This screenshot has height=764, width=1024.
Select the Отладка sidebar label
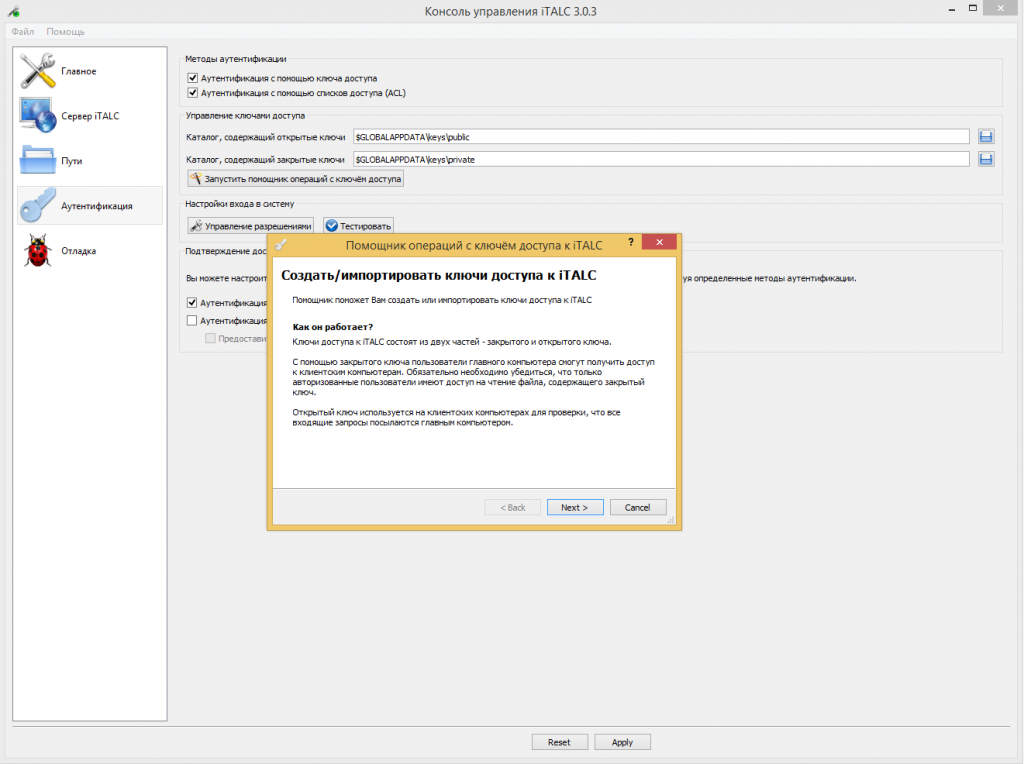tap(78, 251)
